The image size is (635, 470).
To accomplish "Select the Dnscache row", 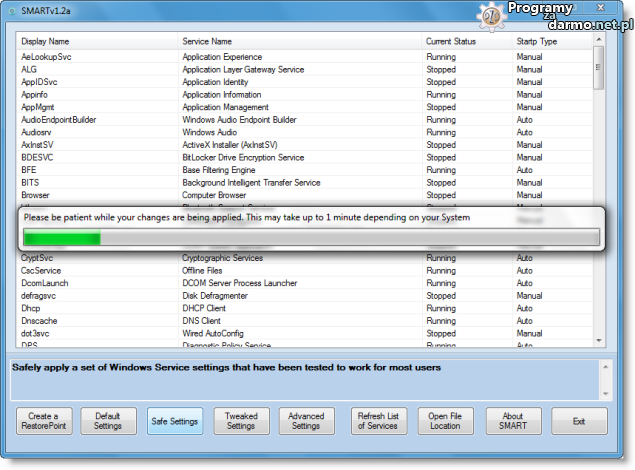I will [304, 321].
